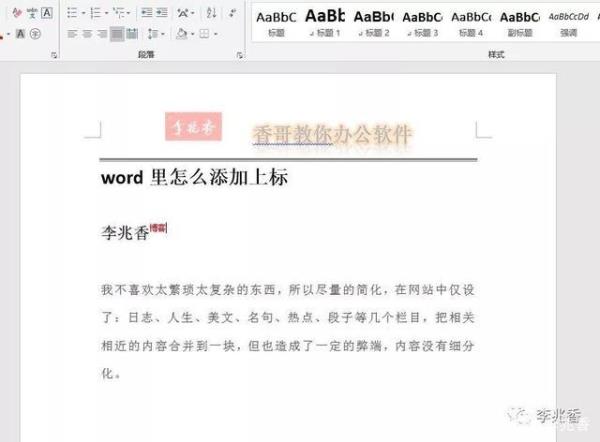Align text left

pyautogui.click(x=72, y=34)
